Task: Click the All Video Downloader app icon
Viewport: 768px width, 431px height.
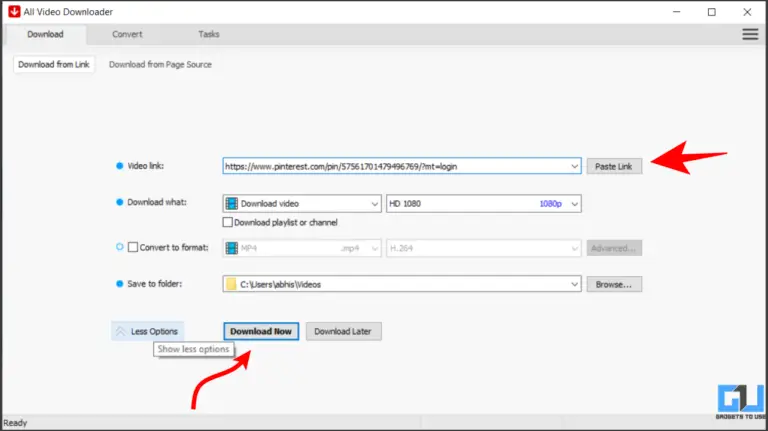Action: click(x=14, y=11)
